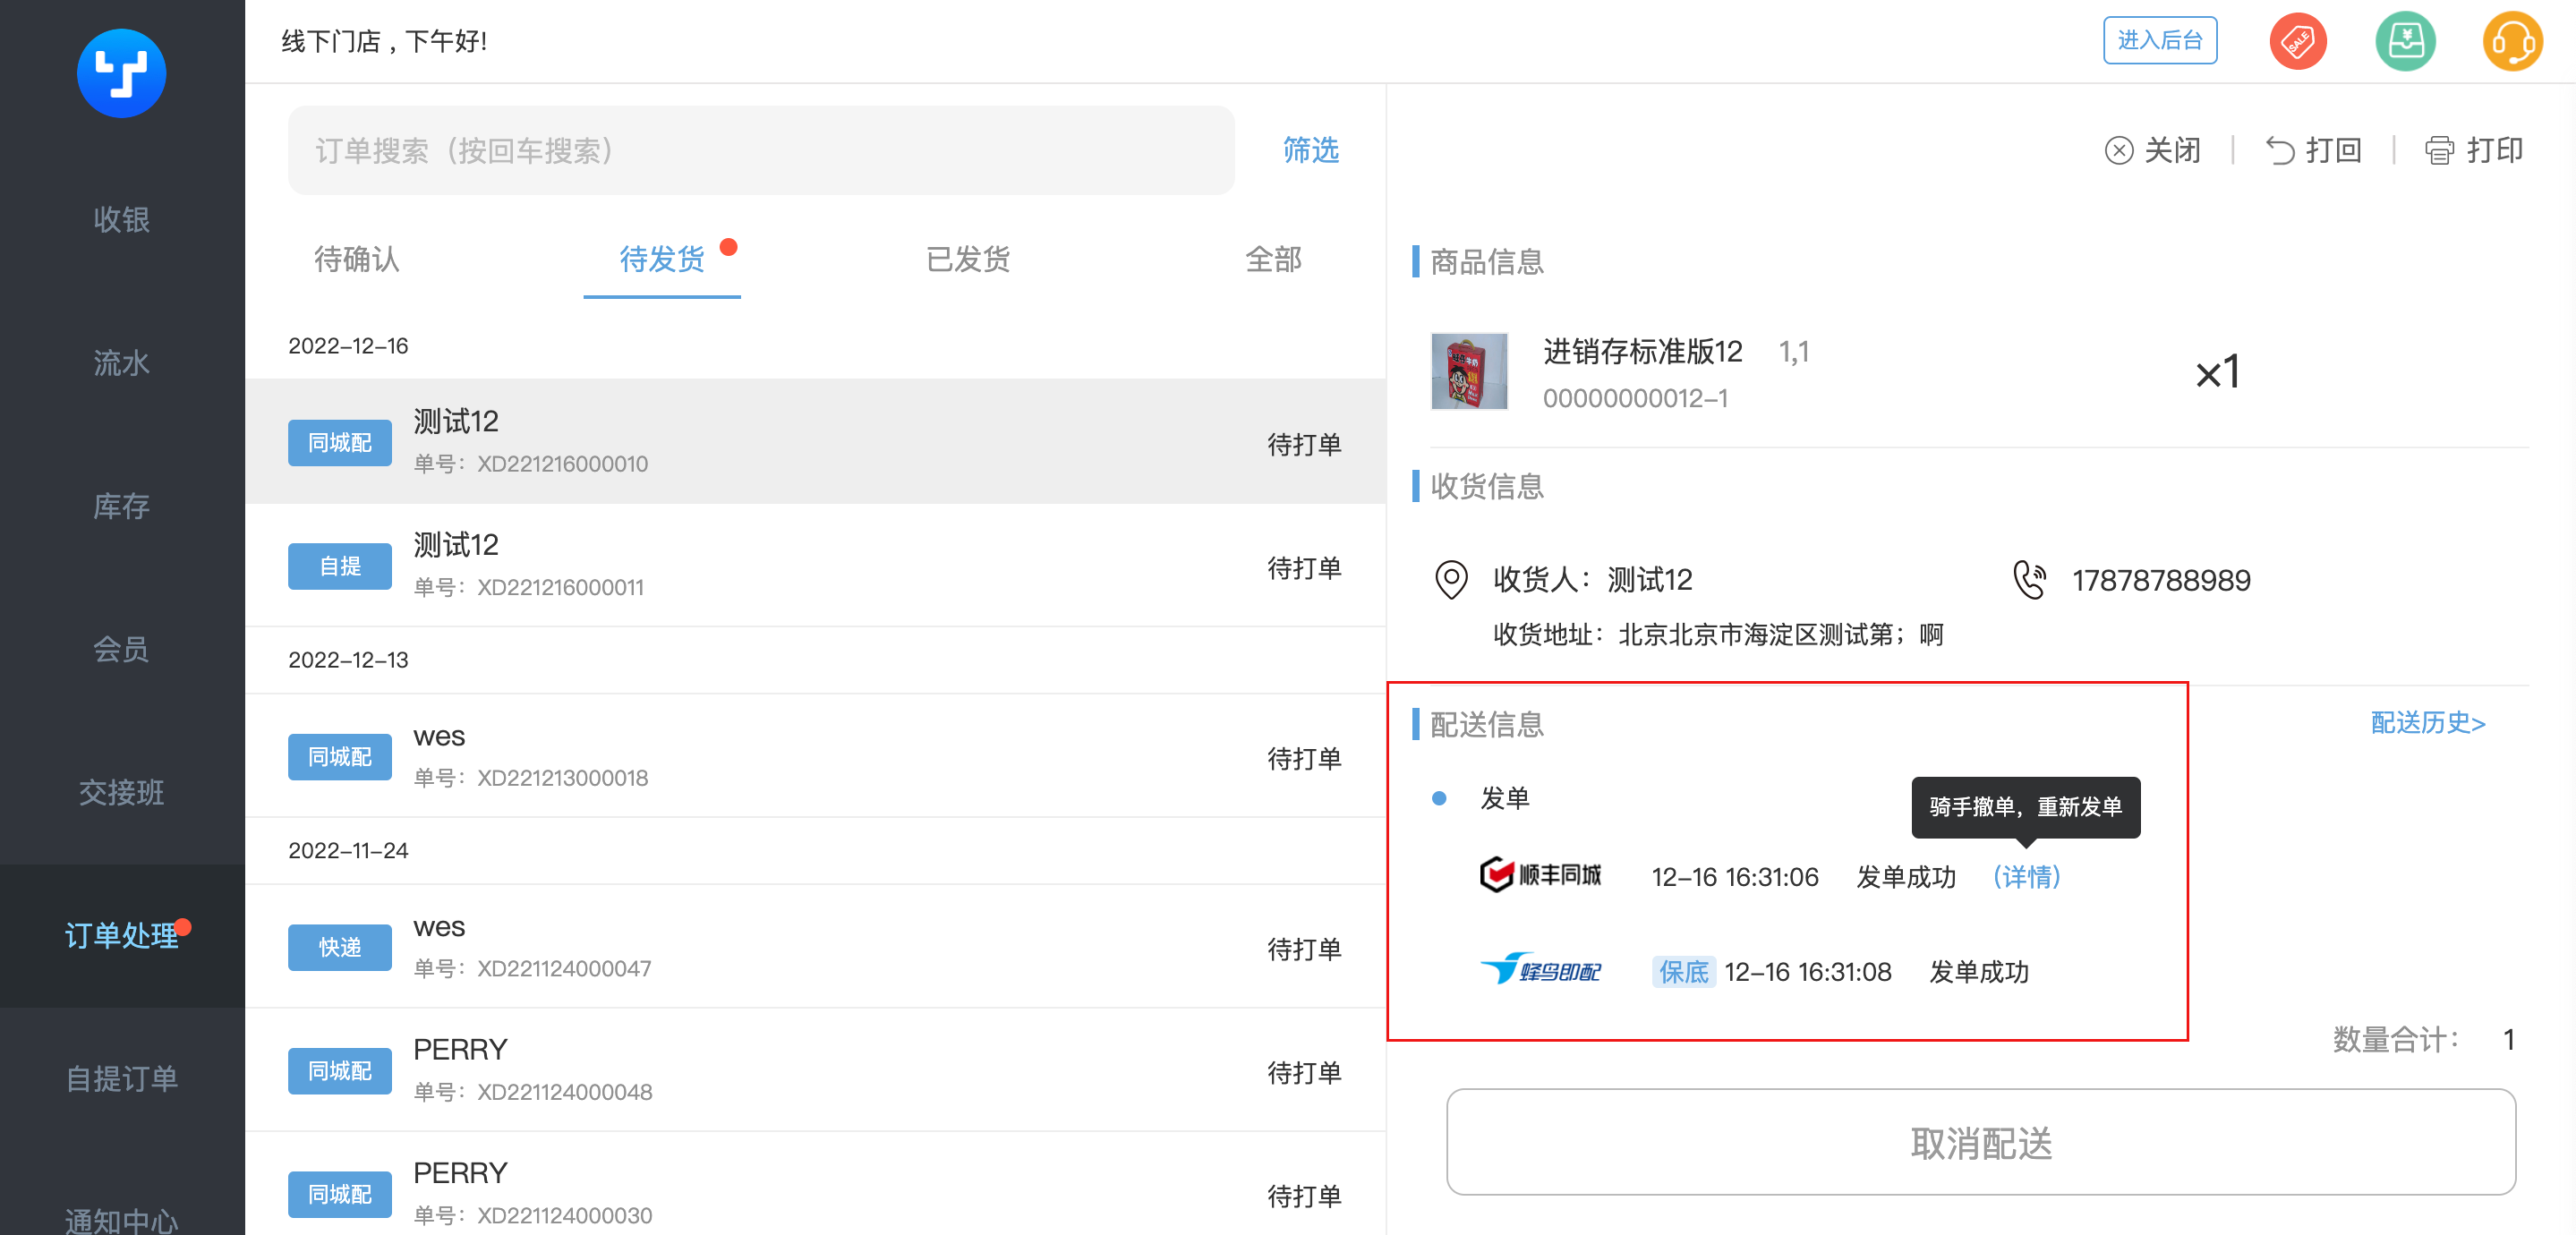This screenshot has width=2576, height=1235.
Task: Click date header 2022-12-13
Action: tap(348, 660)
